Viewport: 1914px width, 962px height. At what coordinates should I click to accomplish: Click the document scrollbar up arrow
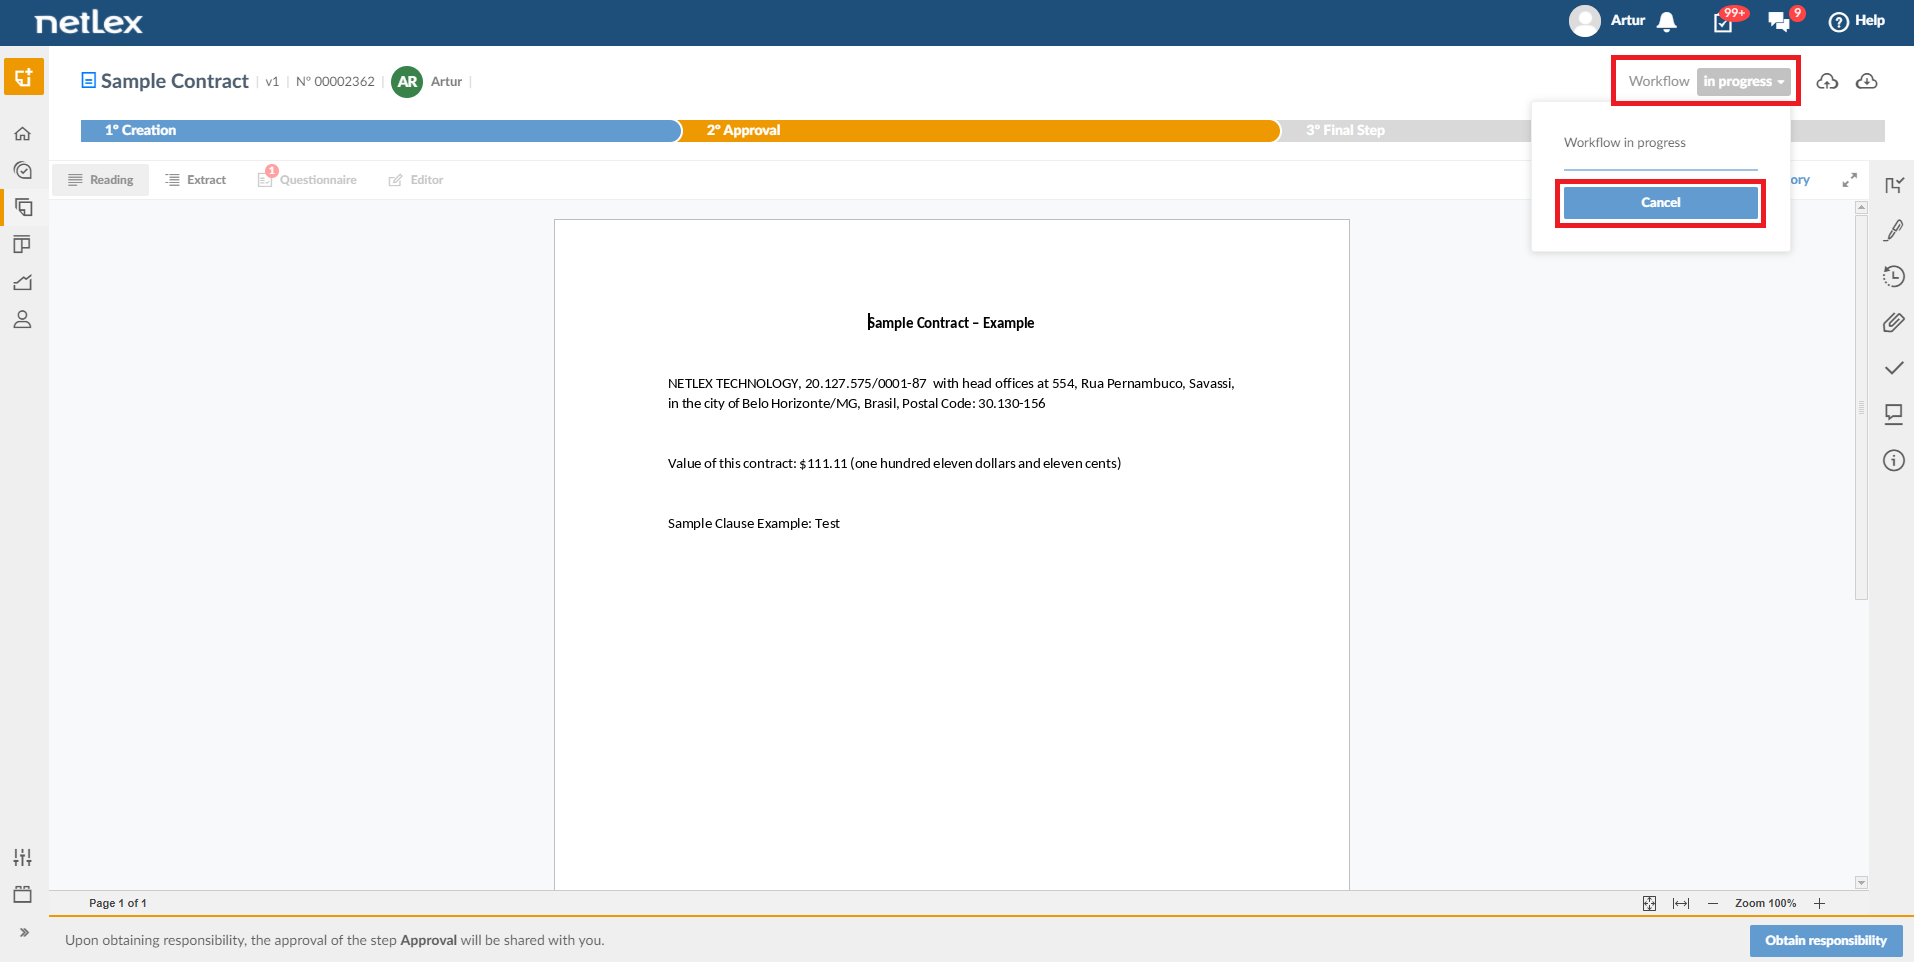pos(1861,208)
